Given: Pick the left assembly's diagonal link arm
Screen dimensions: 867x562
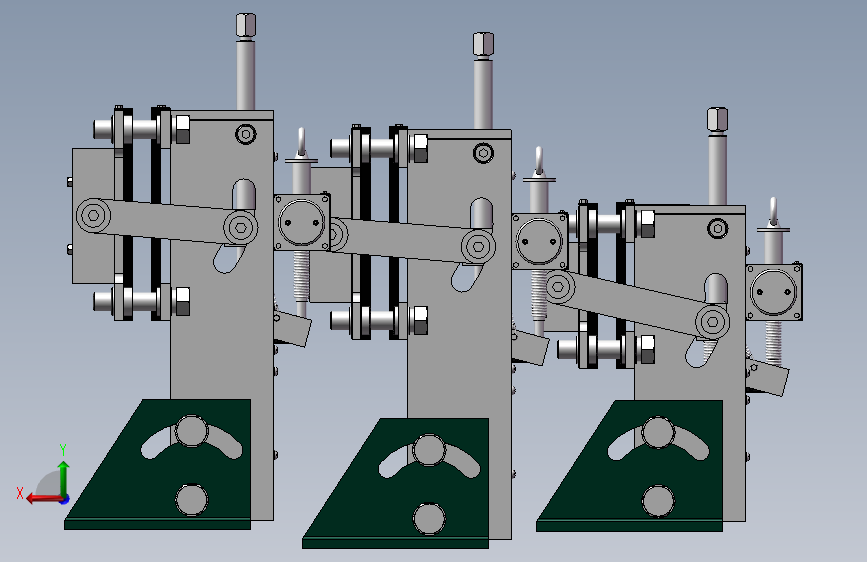Looking at the screenshot, I should (x=167, y=221).
